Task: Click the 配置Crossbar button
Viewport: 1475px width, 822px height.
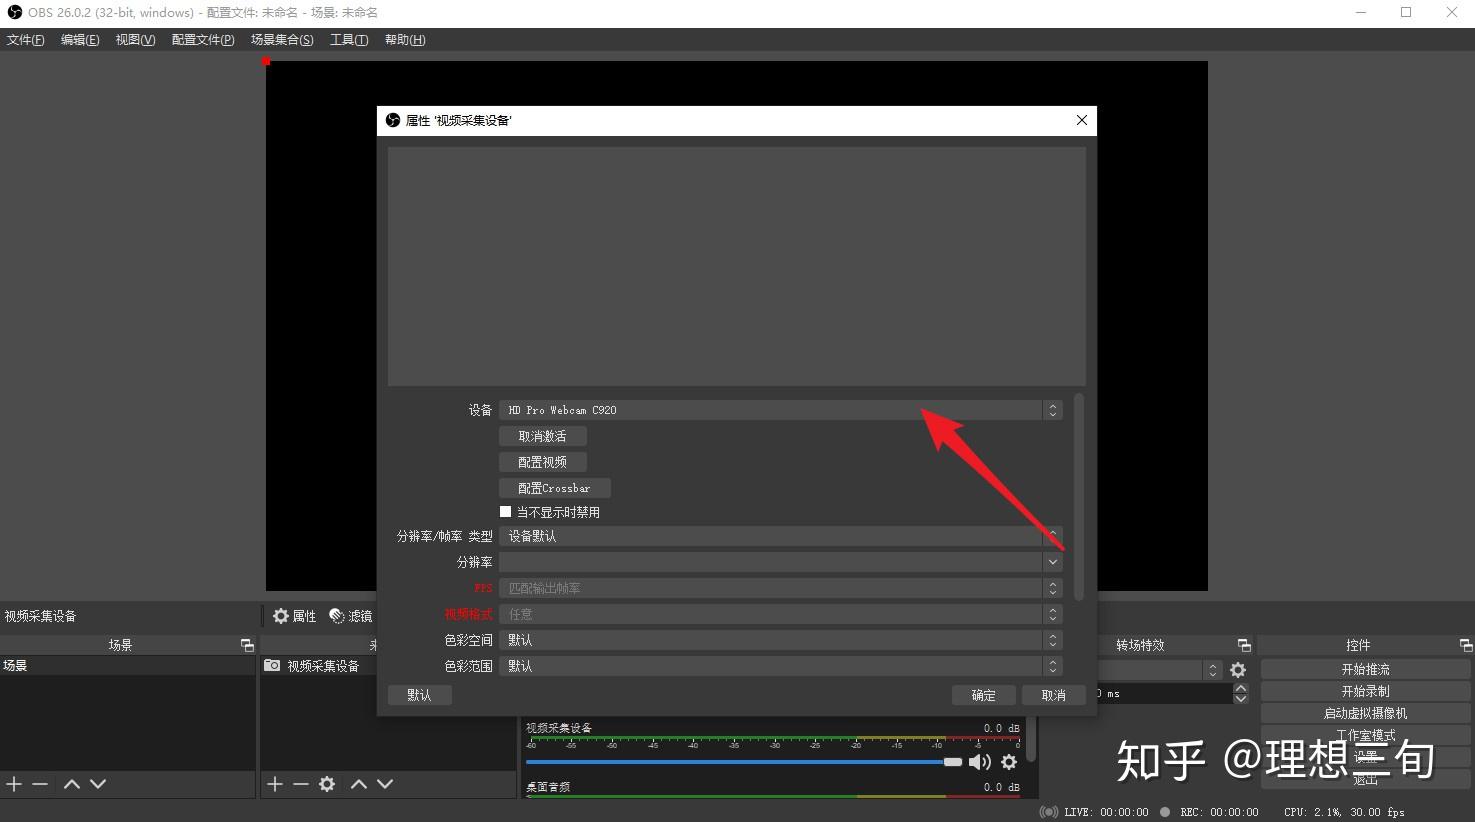Action: click(555, 488)
